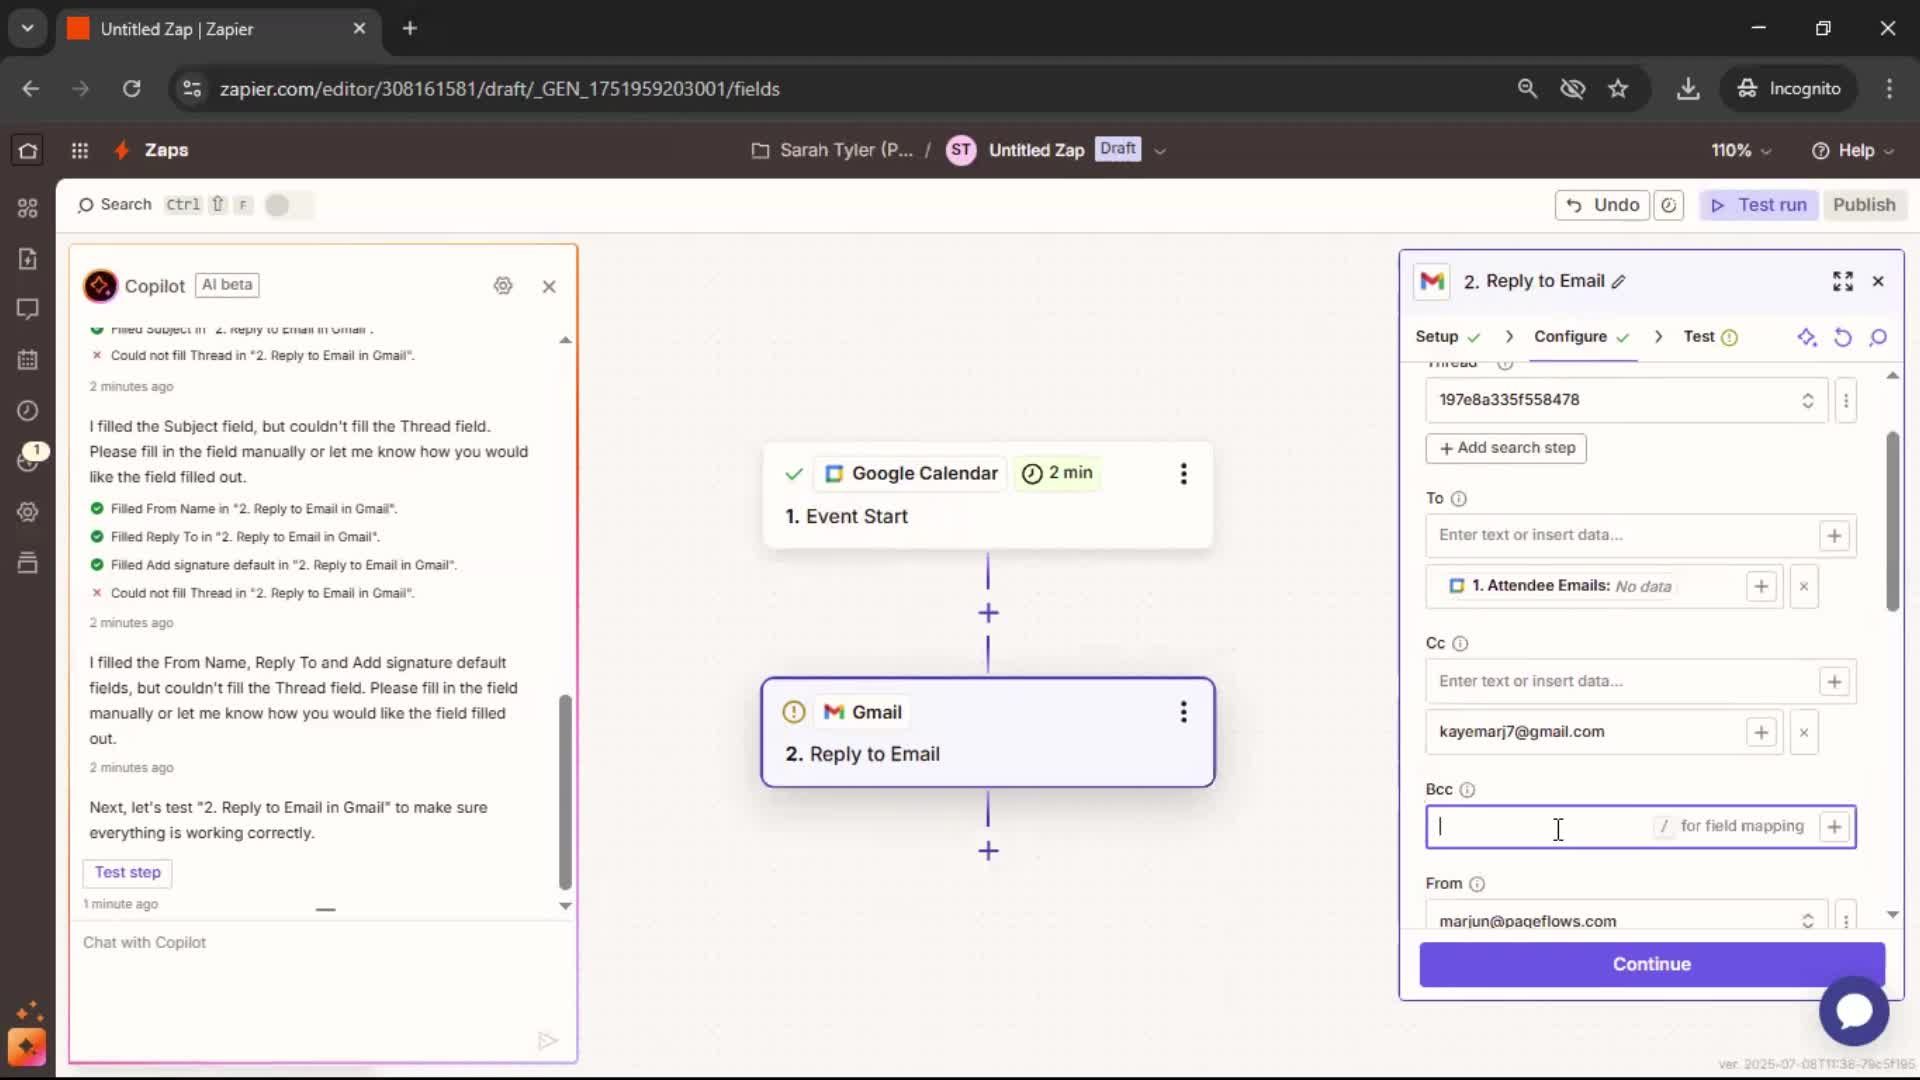Switch to the Setup tab
This screenshot has width=1920, height=1080.
tap(1447, 337)
